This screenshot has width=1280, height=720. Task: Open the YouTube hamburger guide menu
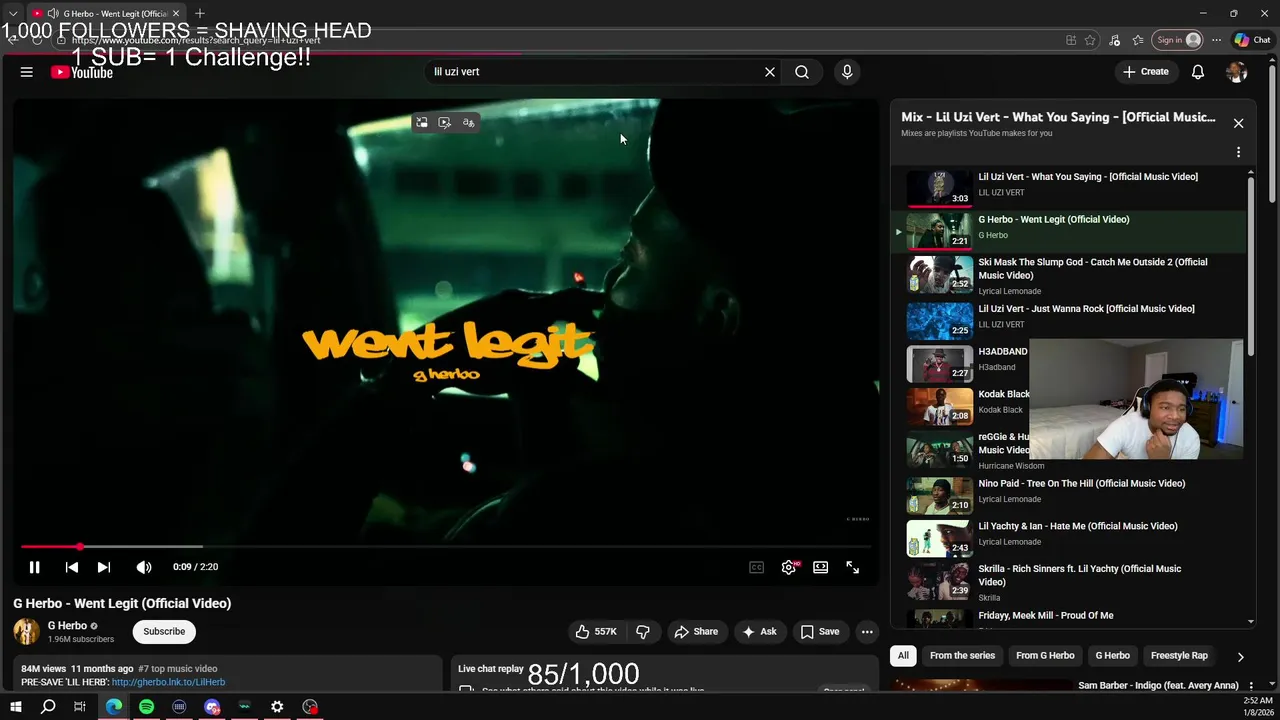point(27,72)
